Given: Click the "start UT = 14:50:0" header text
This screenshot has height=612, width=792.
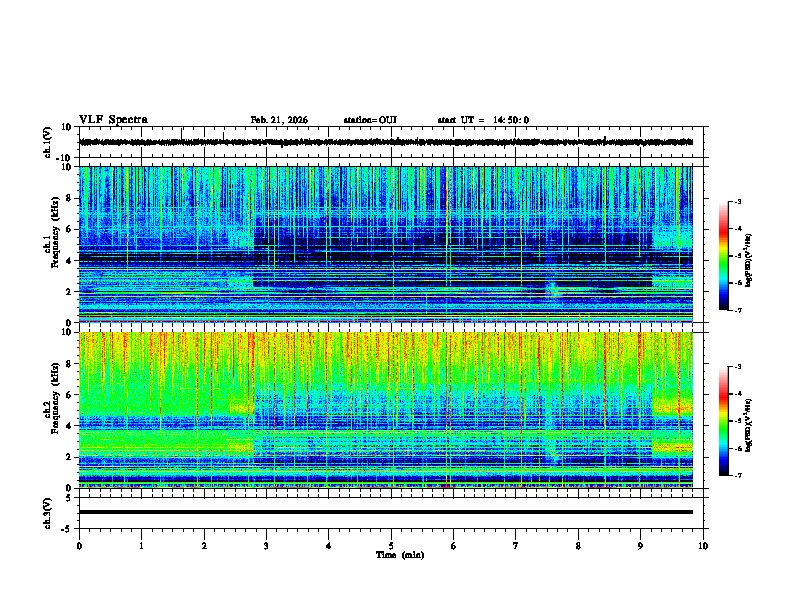Looking at the screenshot, I should pos(483,120).
